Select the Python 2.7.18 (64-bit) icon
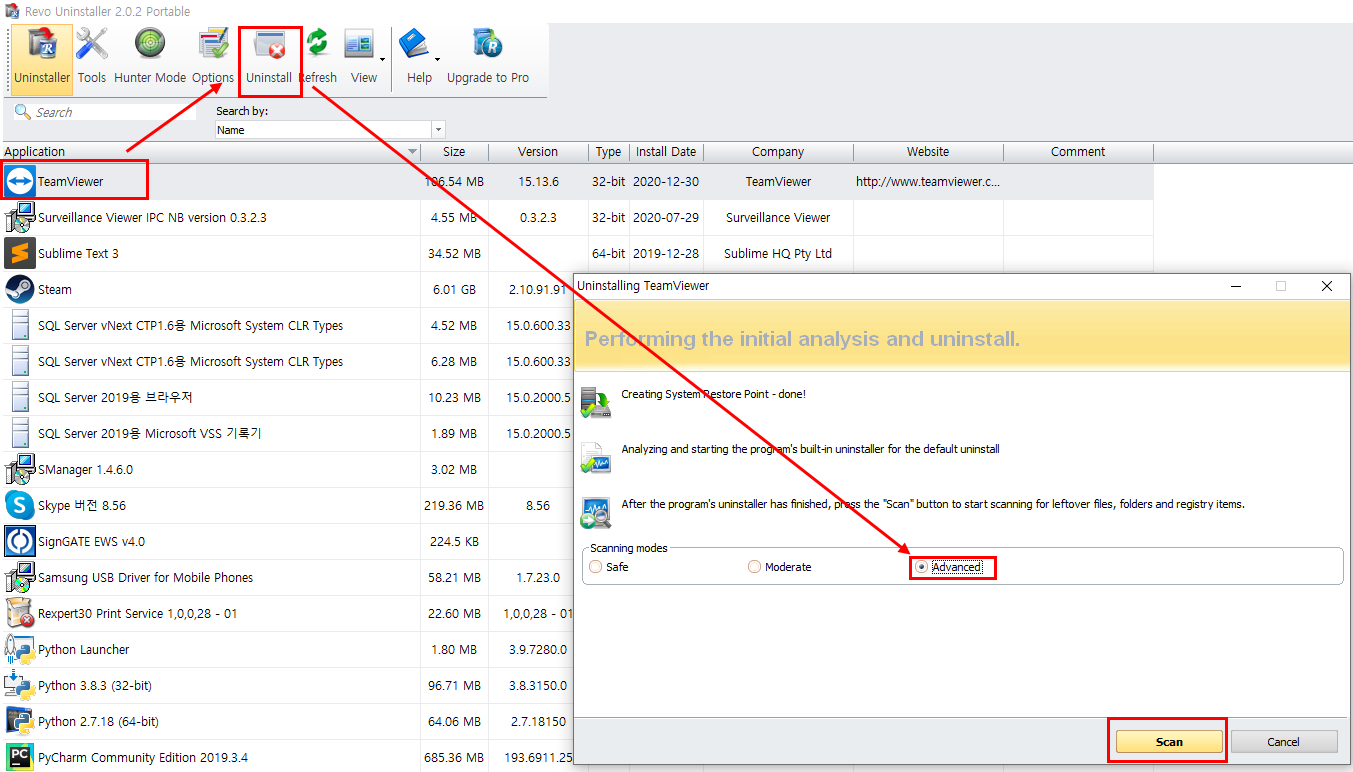 pos(20,721)
